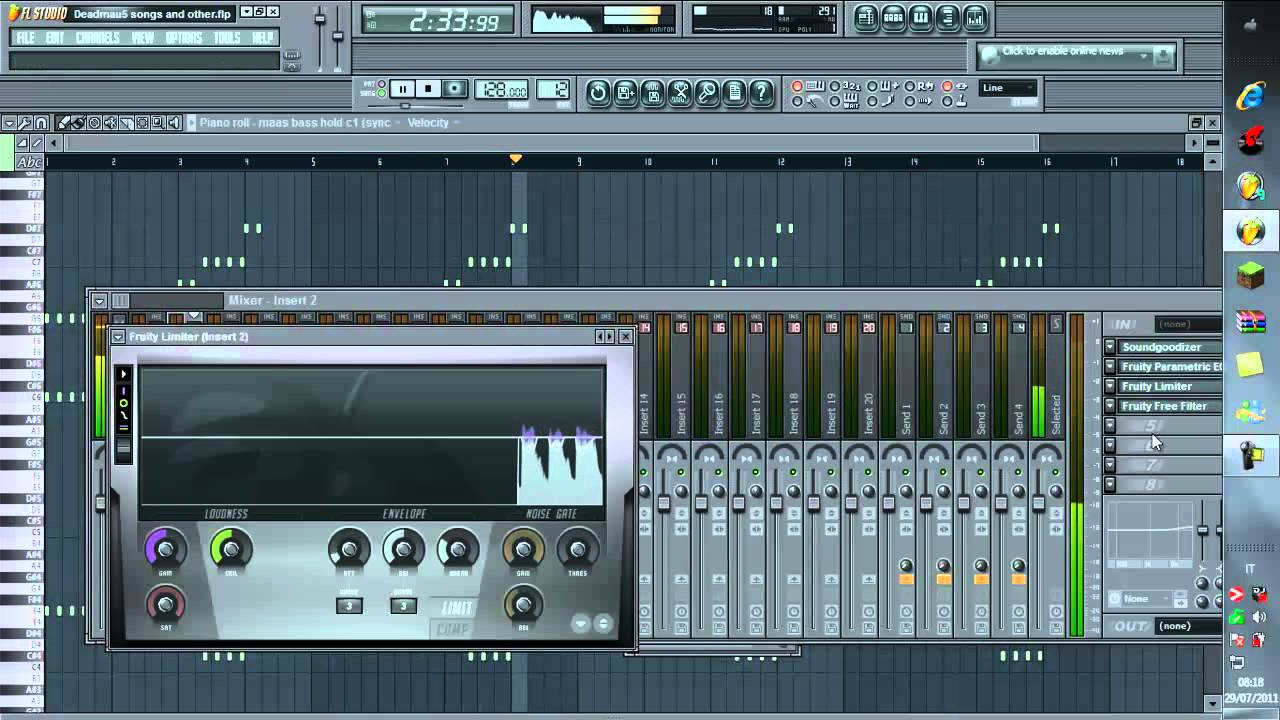Stop playback with the stop button
This screenshot has width=1280, height=720.
click(428, 89)
